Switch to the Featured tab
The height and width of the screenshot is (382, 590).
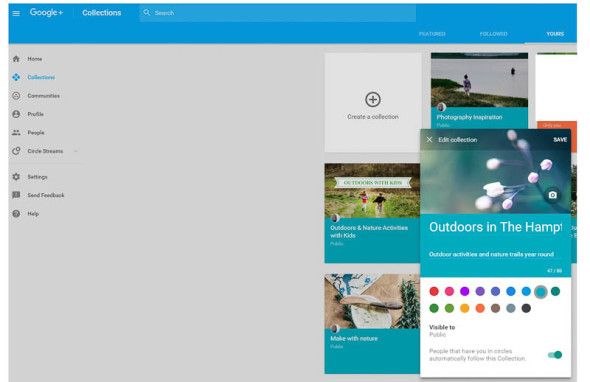coord(432,34)
